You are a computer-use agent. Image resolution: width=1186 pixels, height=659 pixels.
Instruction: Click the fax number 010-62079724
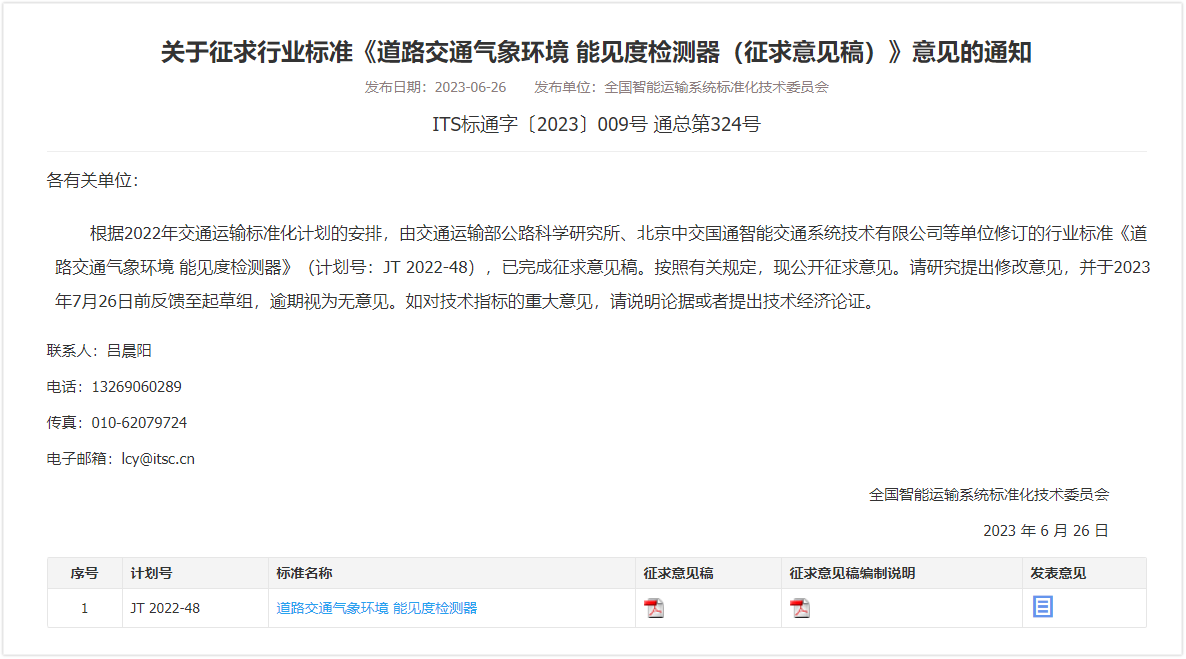tap(139, 423)
